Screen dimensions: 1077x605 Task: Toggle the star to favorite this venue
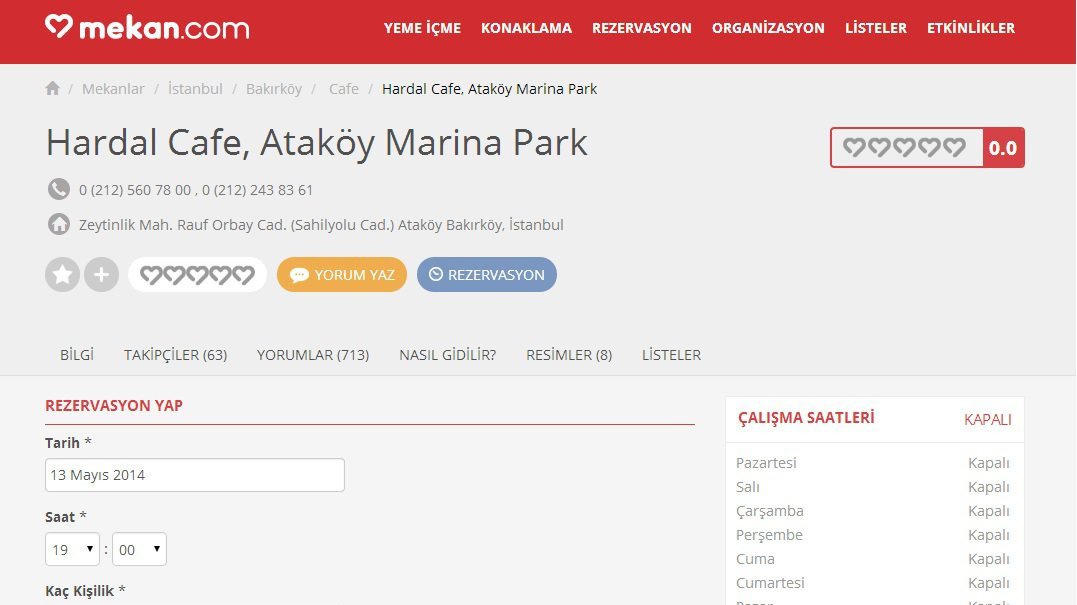[x=62, y=273]
